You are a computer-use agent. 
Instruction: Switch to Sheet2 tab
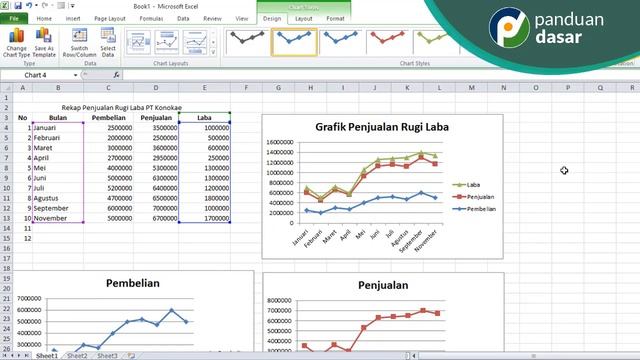coord(77,356)
